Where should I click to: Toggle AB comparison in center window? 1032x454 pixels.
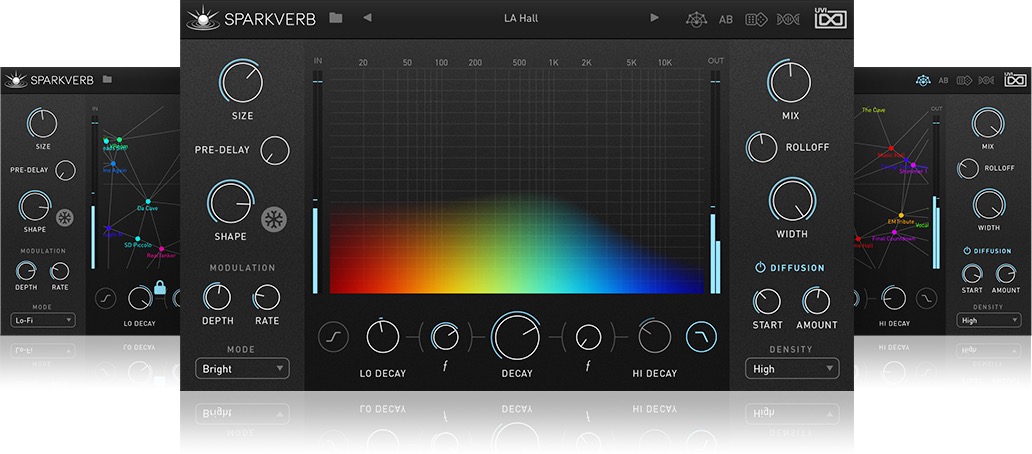click(x=725, y=19)
